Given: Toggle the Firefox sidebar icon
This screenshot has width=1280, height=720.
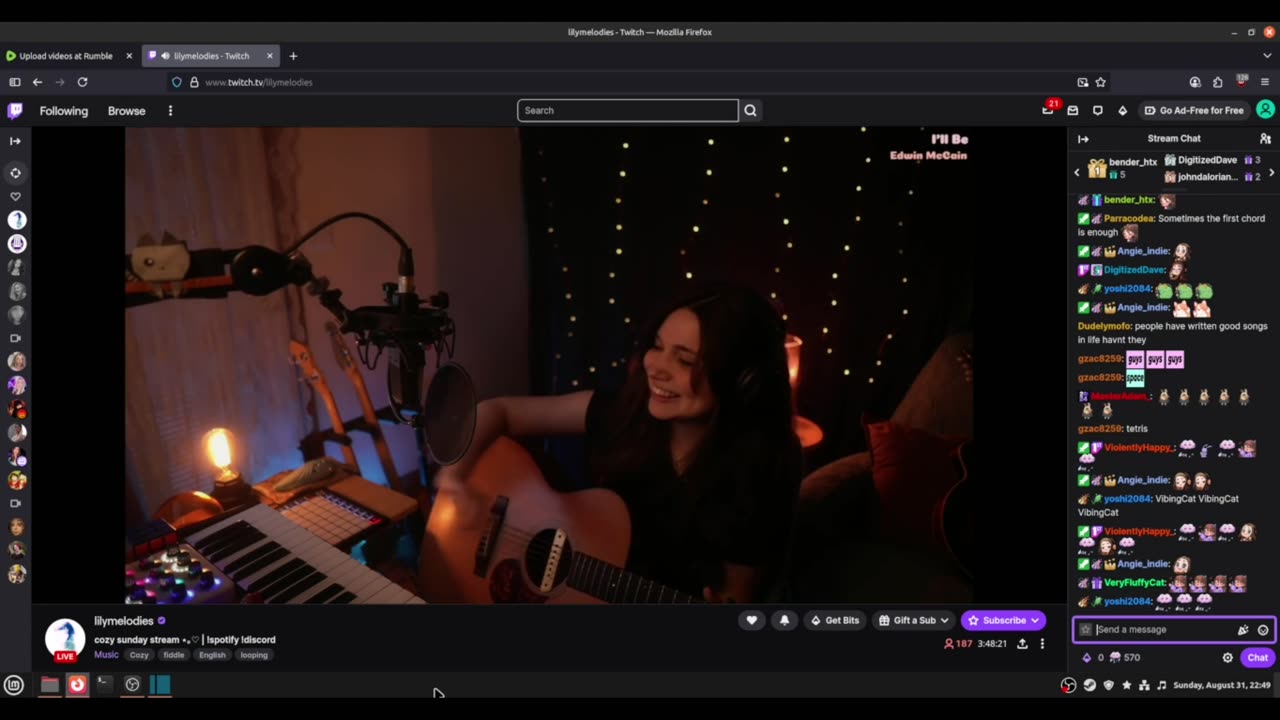Looking at the screenshot, I should pyautogui.click(x=15, y=82).
